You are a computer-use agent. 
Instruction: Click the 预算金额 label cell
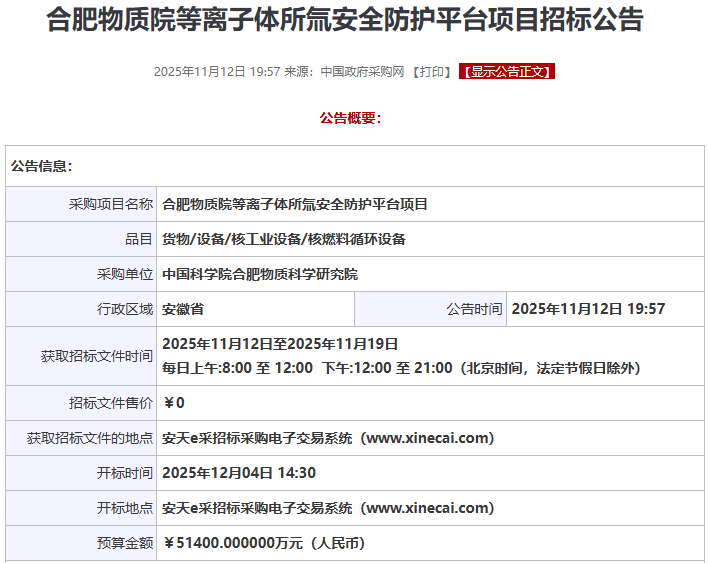(81, 543)
